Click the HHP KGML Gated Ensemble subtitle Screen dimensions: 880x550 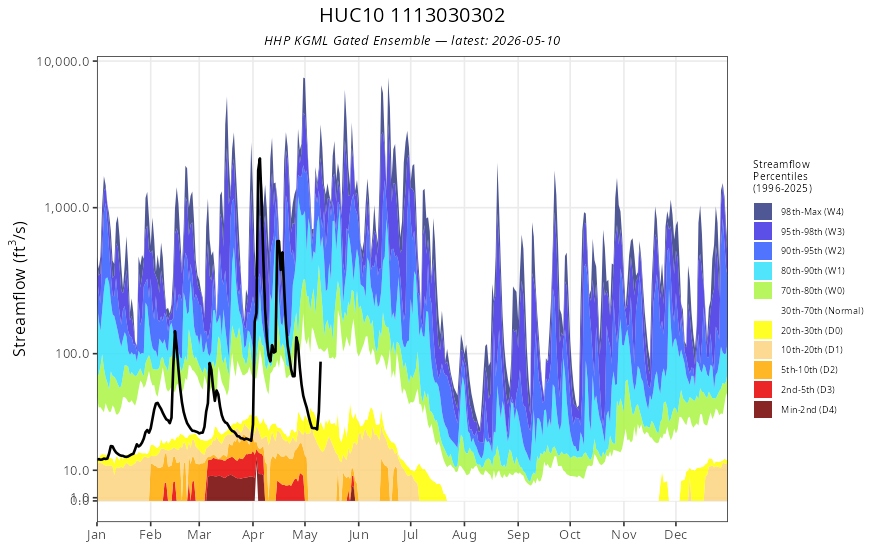412,40
